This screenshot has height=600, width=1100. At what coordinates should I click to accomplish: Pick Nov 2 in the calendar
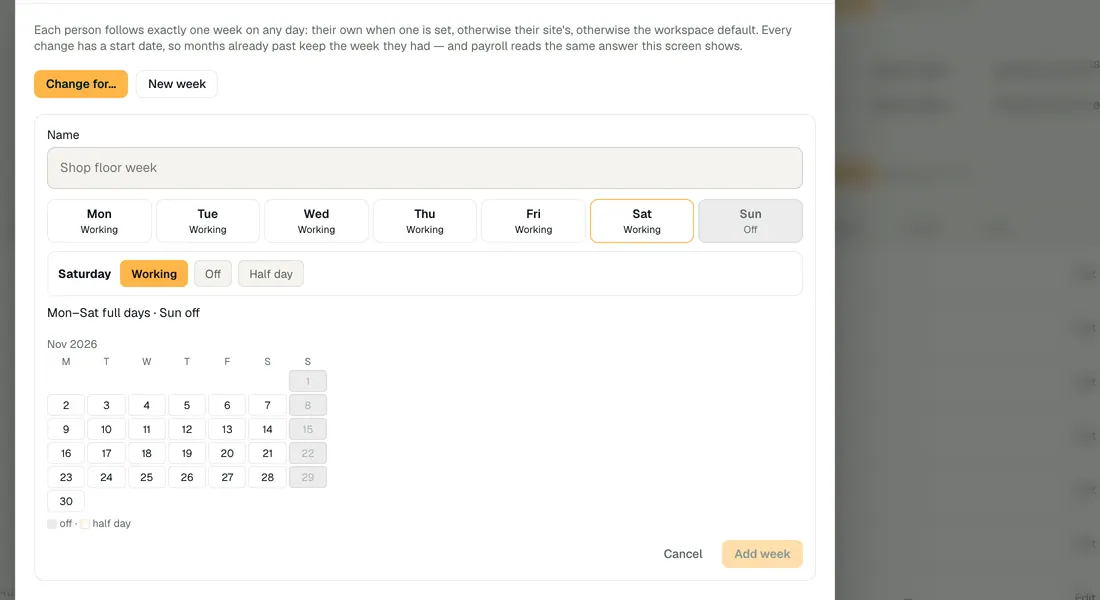point(66,405)
